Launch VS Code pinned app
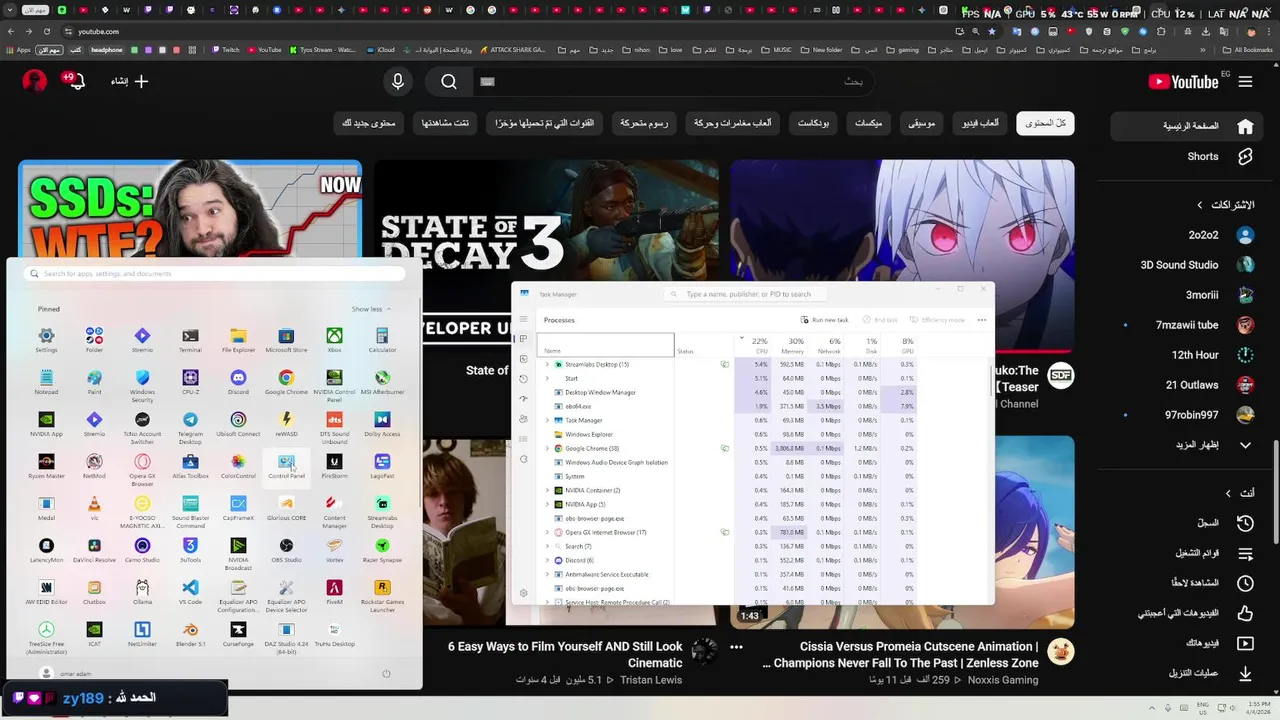 190,592
